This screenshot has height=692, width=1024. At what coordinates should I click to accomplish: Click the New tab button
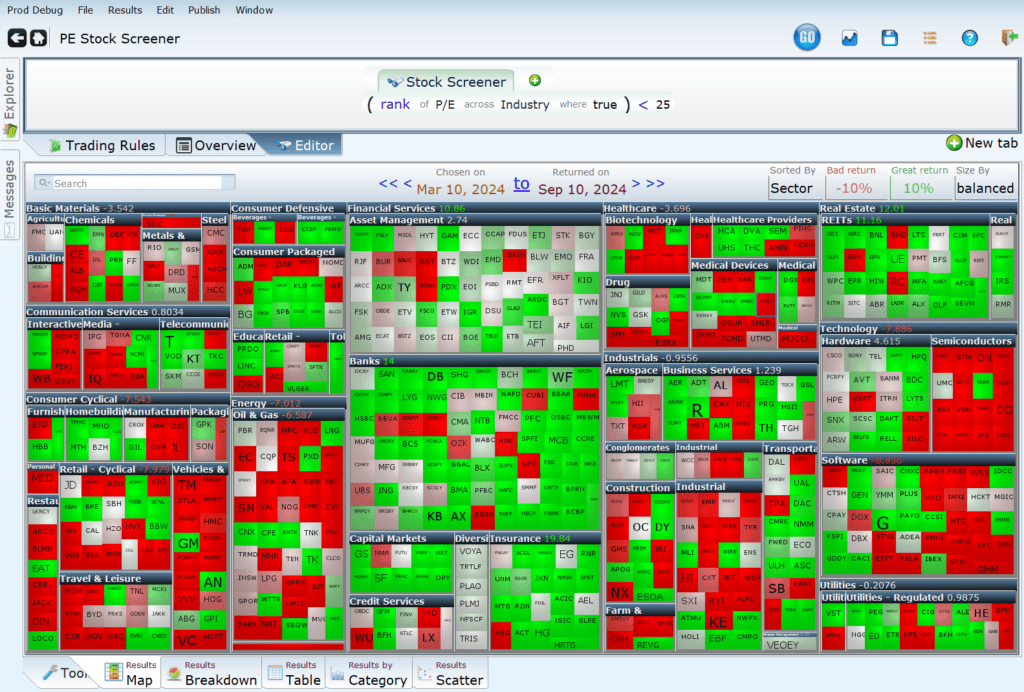(x=982, y=143)
